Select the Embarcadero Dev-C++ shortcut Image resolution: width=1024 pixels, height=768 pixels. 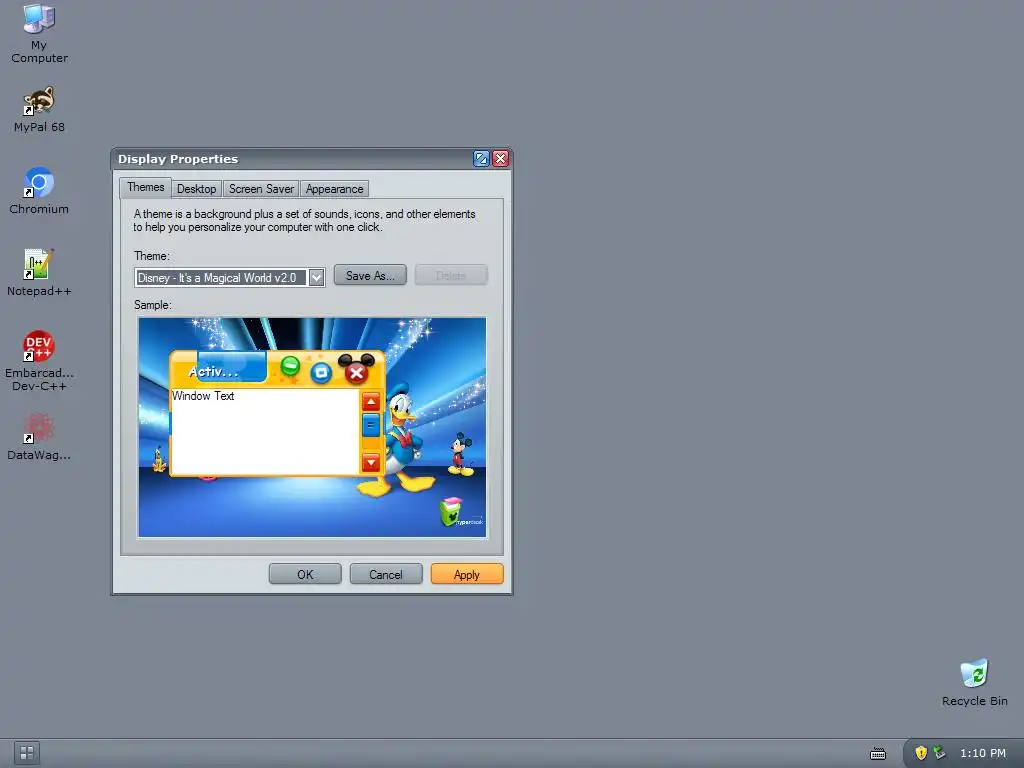pos(39,360)
